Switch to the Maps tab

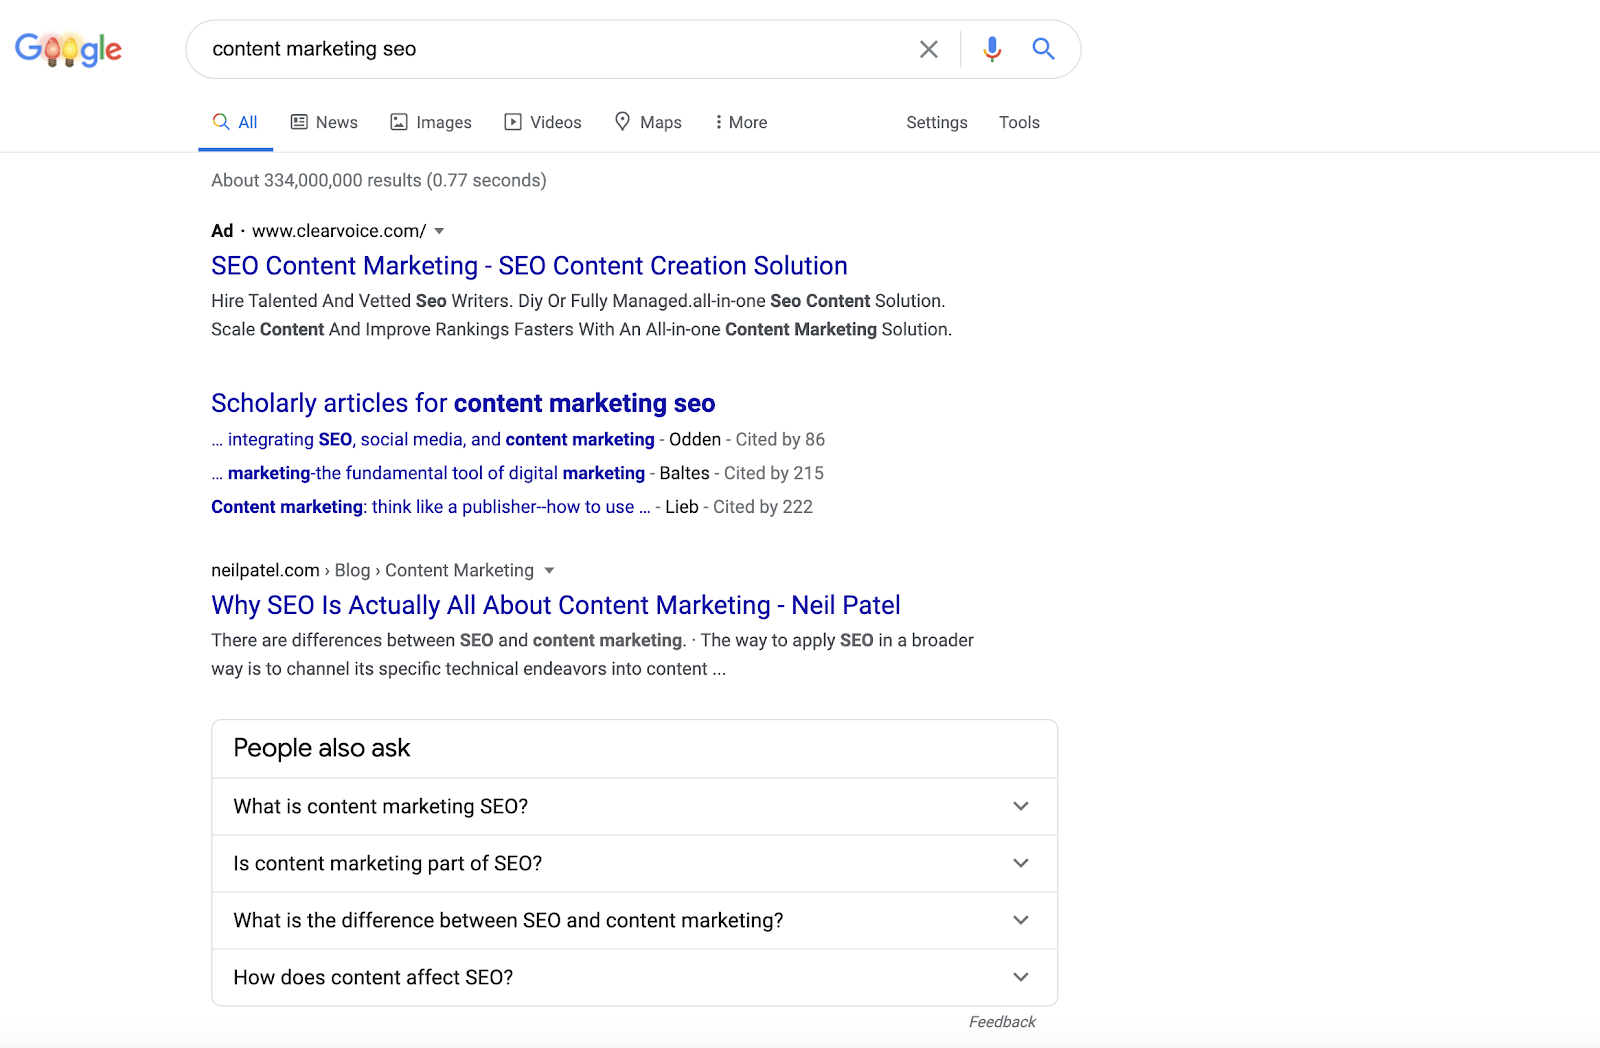coord(648,122)
